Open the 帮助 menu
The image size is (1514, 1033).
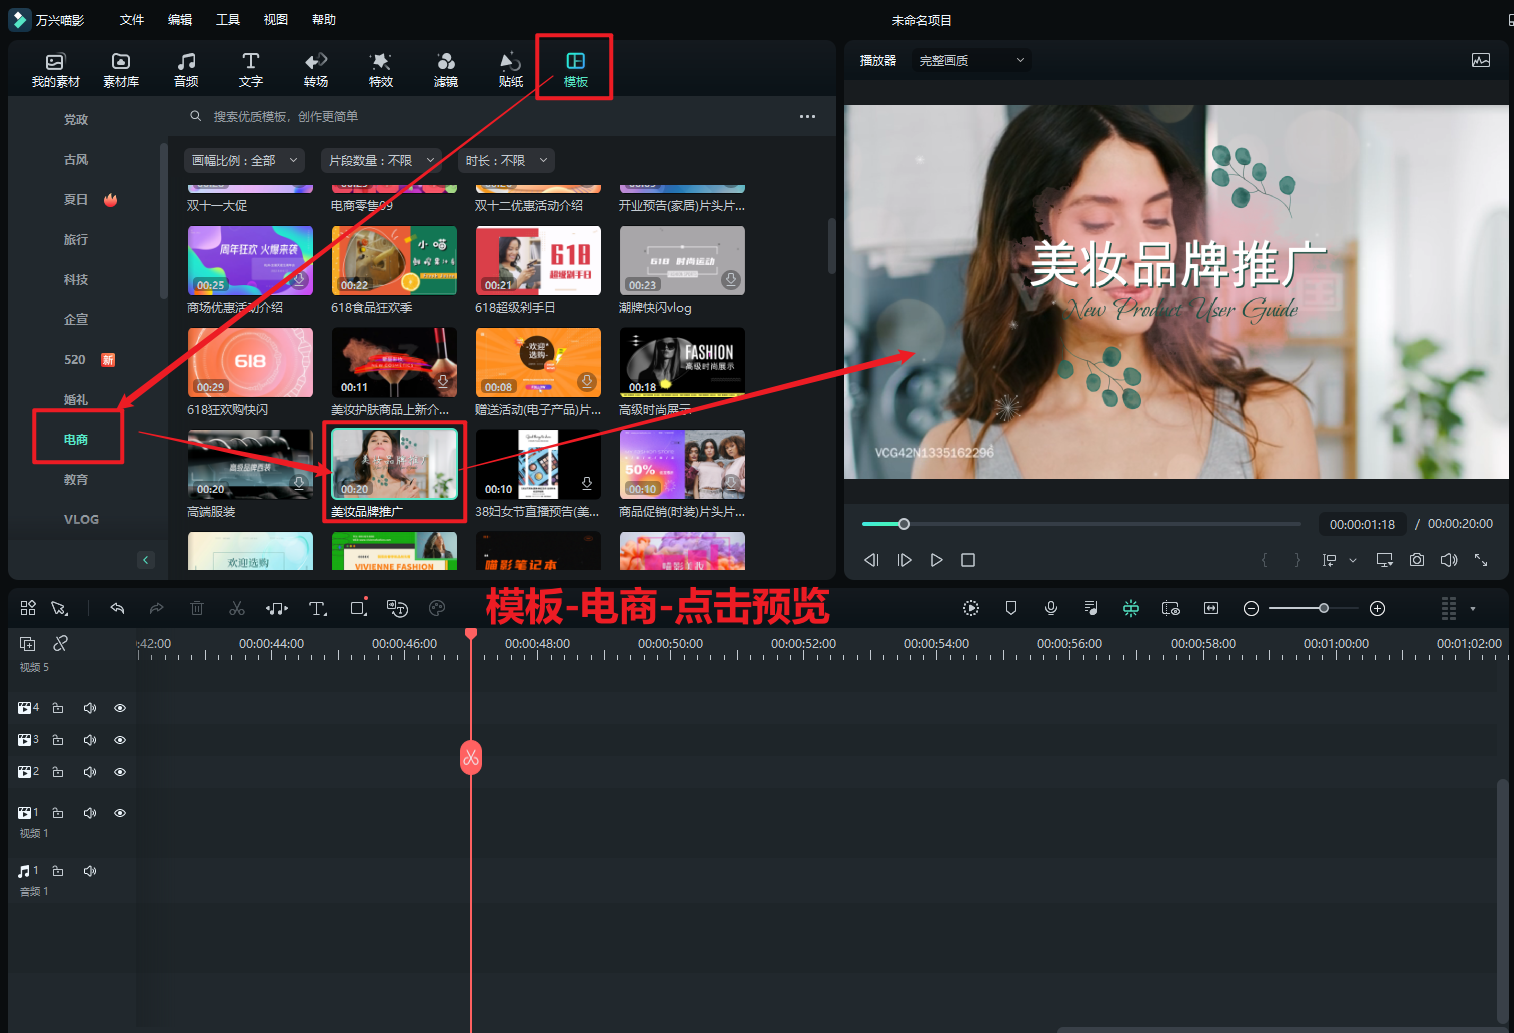[x=323, y=19]
